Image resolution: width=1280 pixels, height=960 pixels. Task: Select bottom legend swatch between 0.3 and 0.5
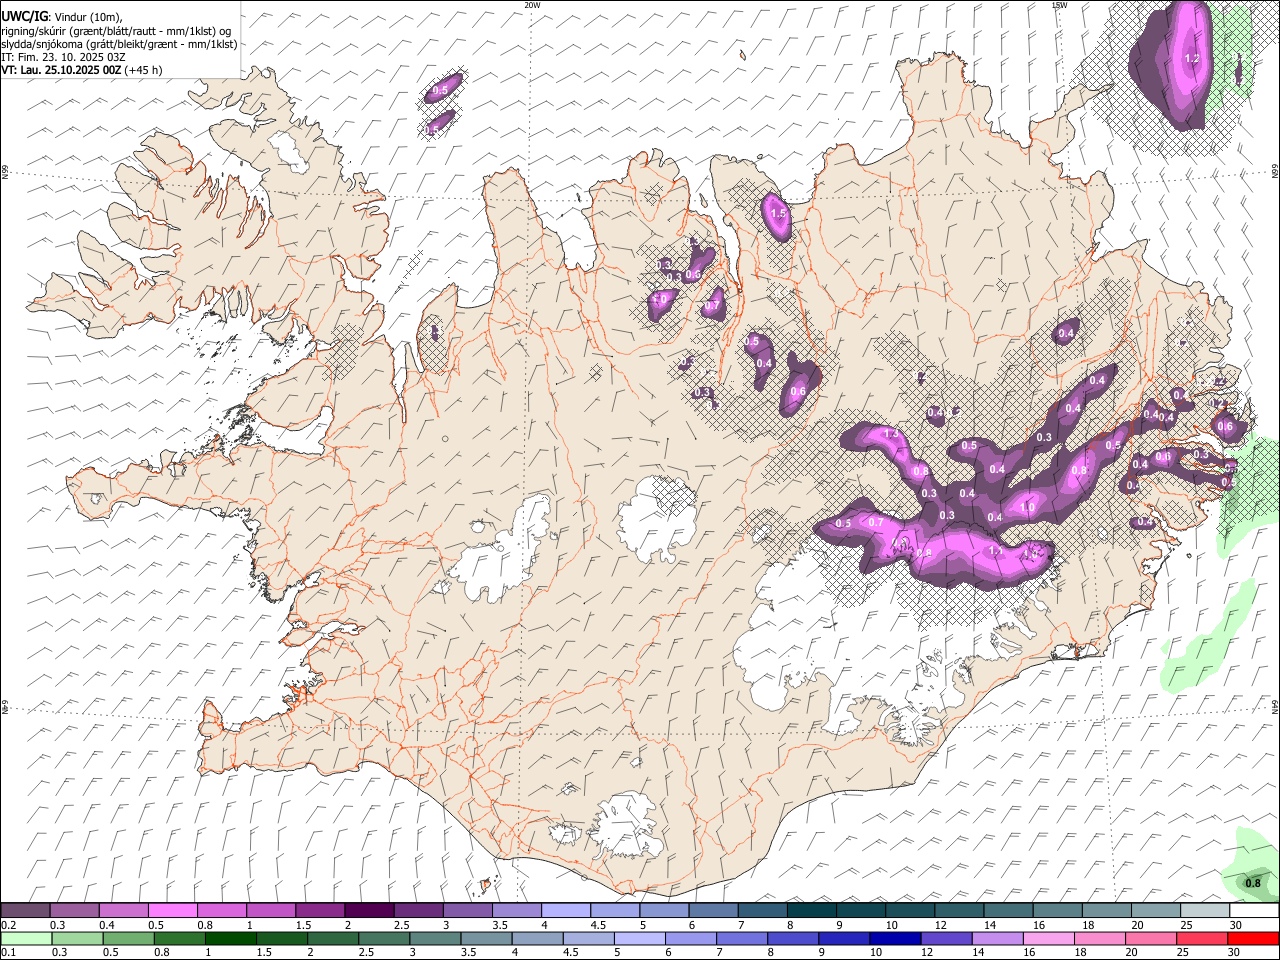[x=77, y=938]
